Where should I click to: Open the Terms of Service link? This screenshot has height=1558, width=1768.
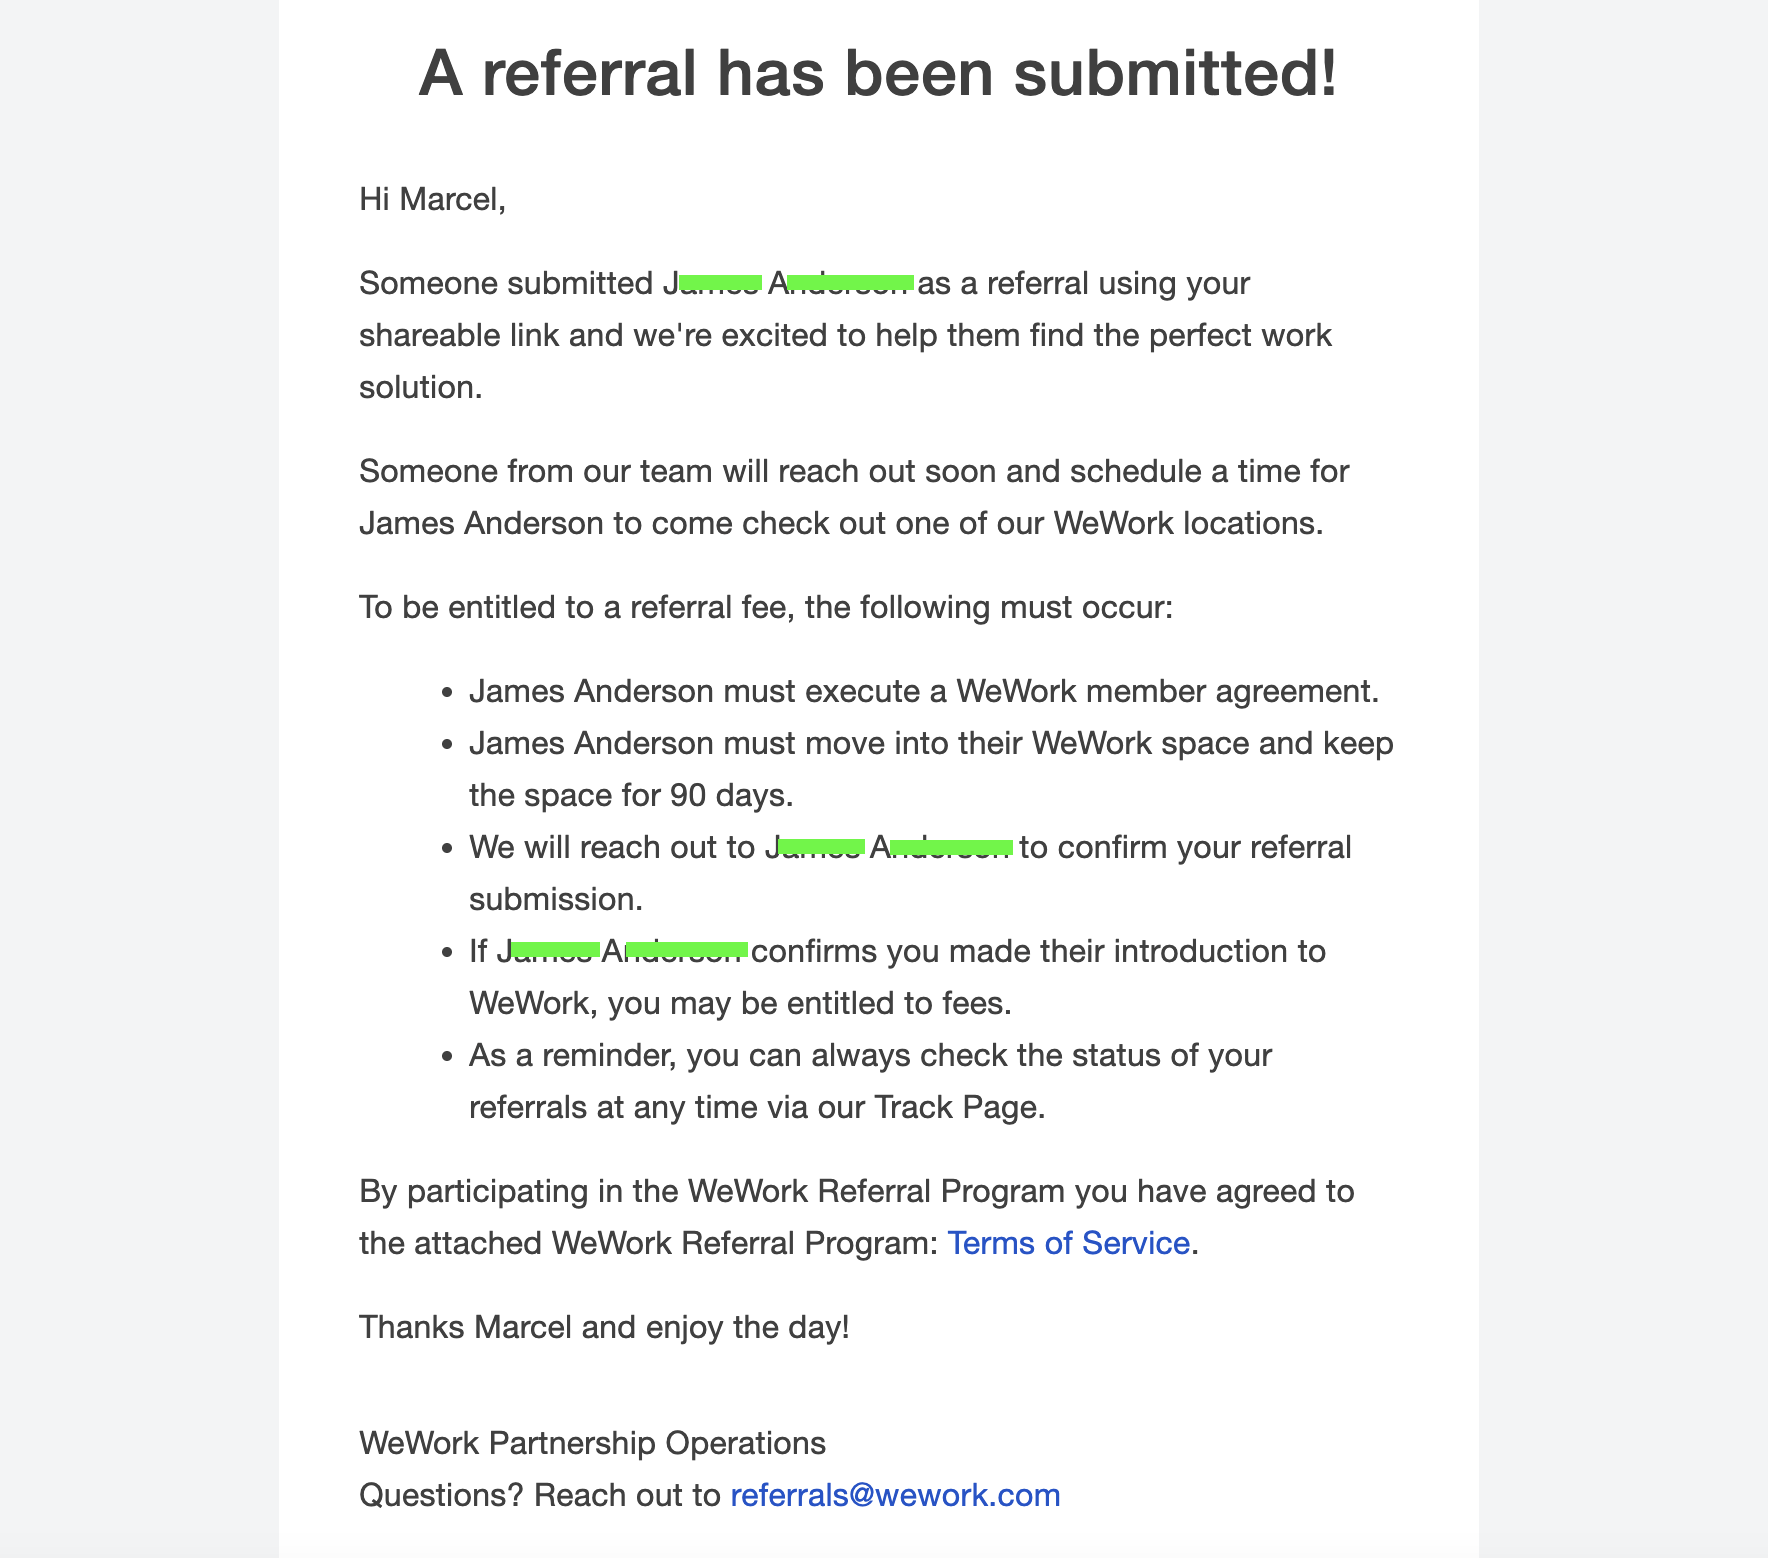pyautogui.click(x=1068, y=1243)
